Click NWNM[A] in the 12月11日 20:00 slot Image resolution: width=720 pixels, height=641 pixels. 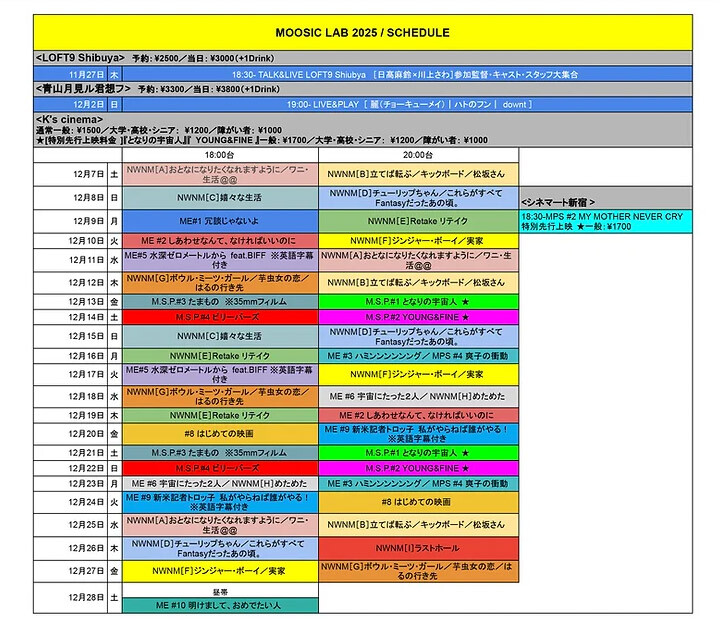[x=418, y=260]
